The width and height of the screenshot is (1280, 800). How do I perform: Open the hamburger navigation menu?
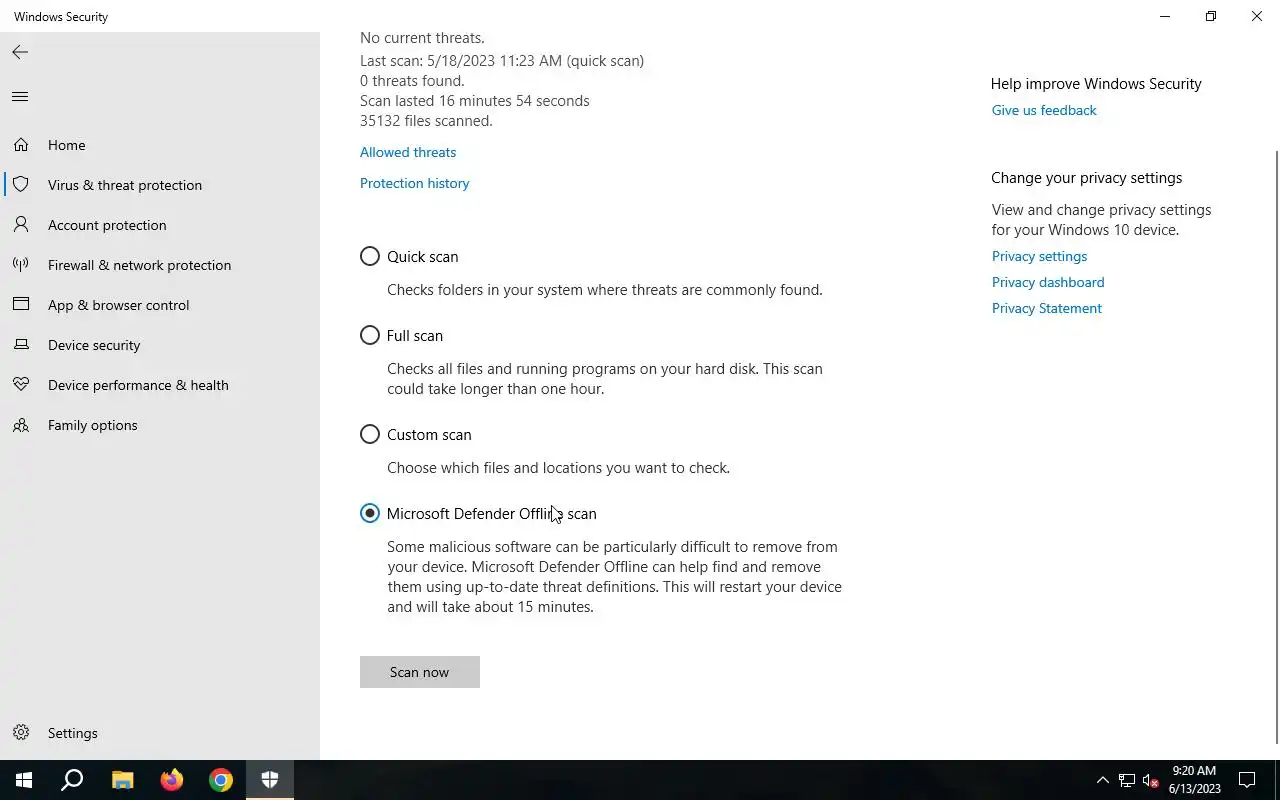(x=20, y=97)
